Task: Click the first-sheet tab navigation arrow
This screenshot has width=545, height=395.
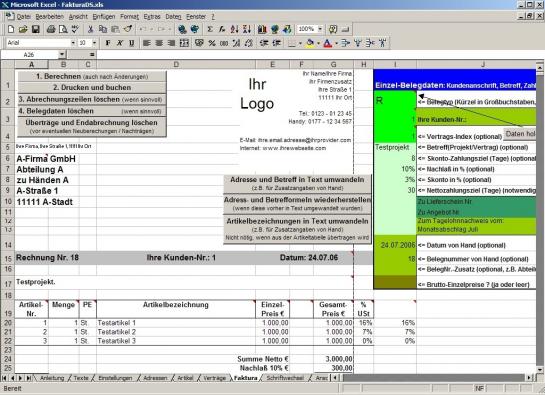Action: [x=5, y=378]
